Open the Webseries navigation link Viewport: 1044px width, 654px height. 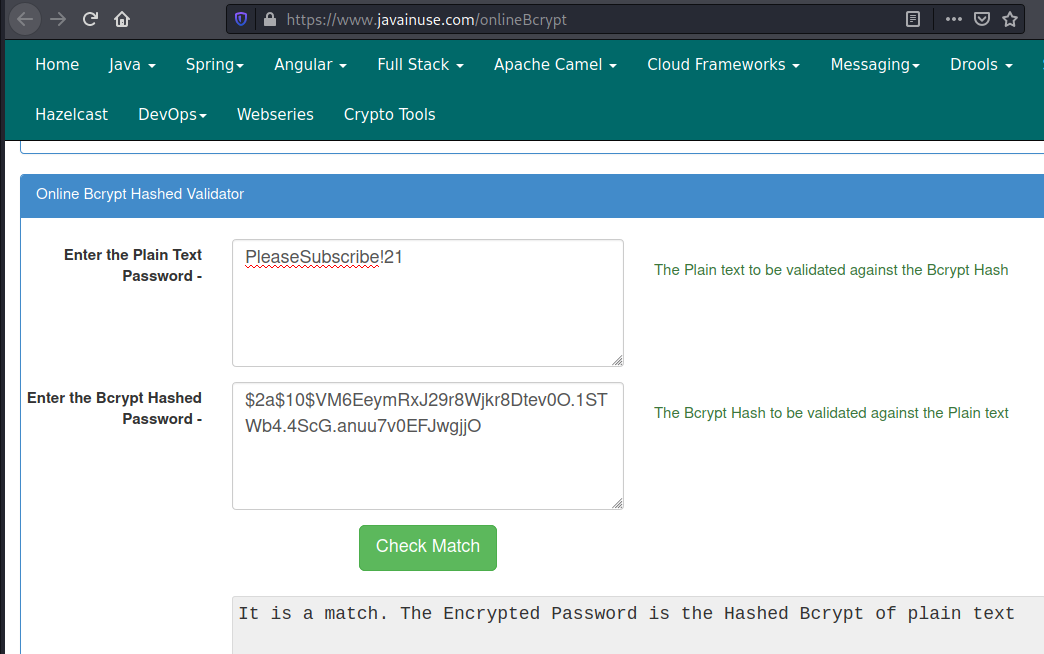275,114
